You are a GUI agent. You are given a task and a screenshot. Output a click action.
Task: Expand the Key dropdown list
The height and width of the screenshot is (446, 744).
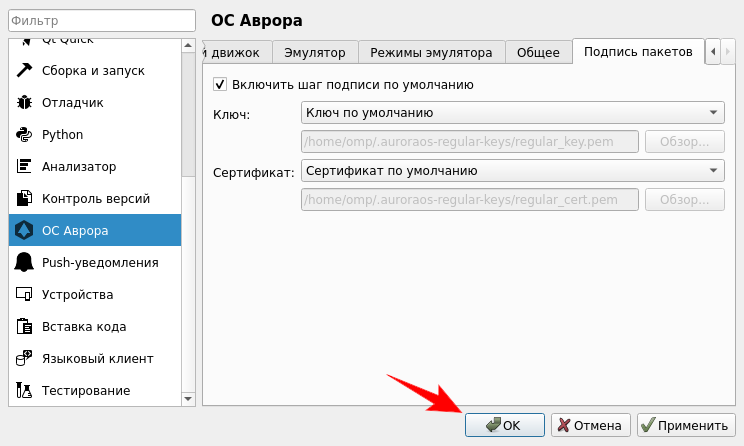tap(512, 113)
